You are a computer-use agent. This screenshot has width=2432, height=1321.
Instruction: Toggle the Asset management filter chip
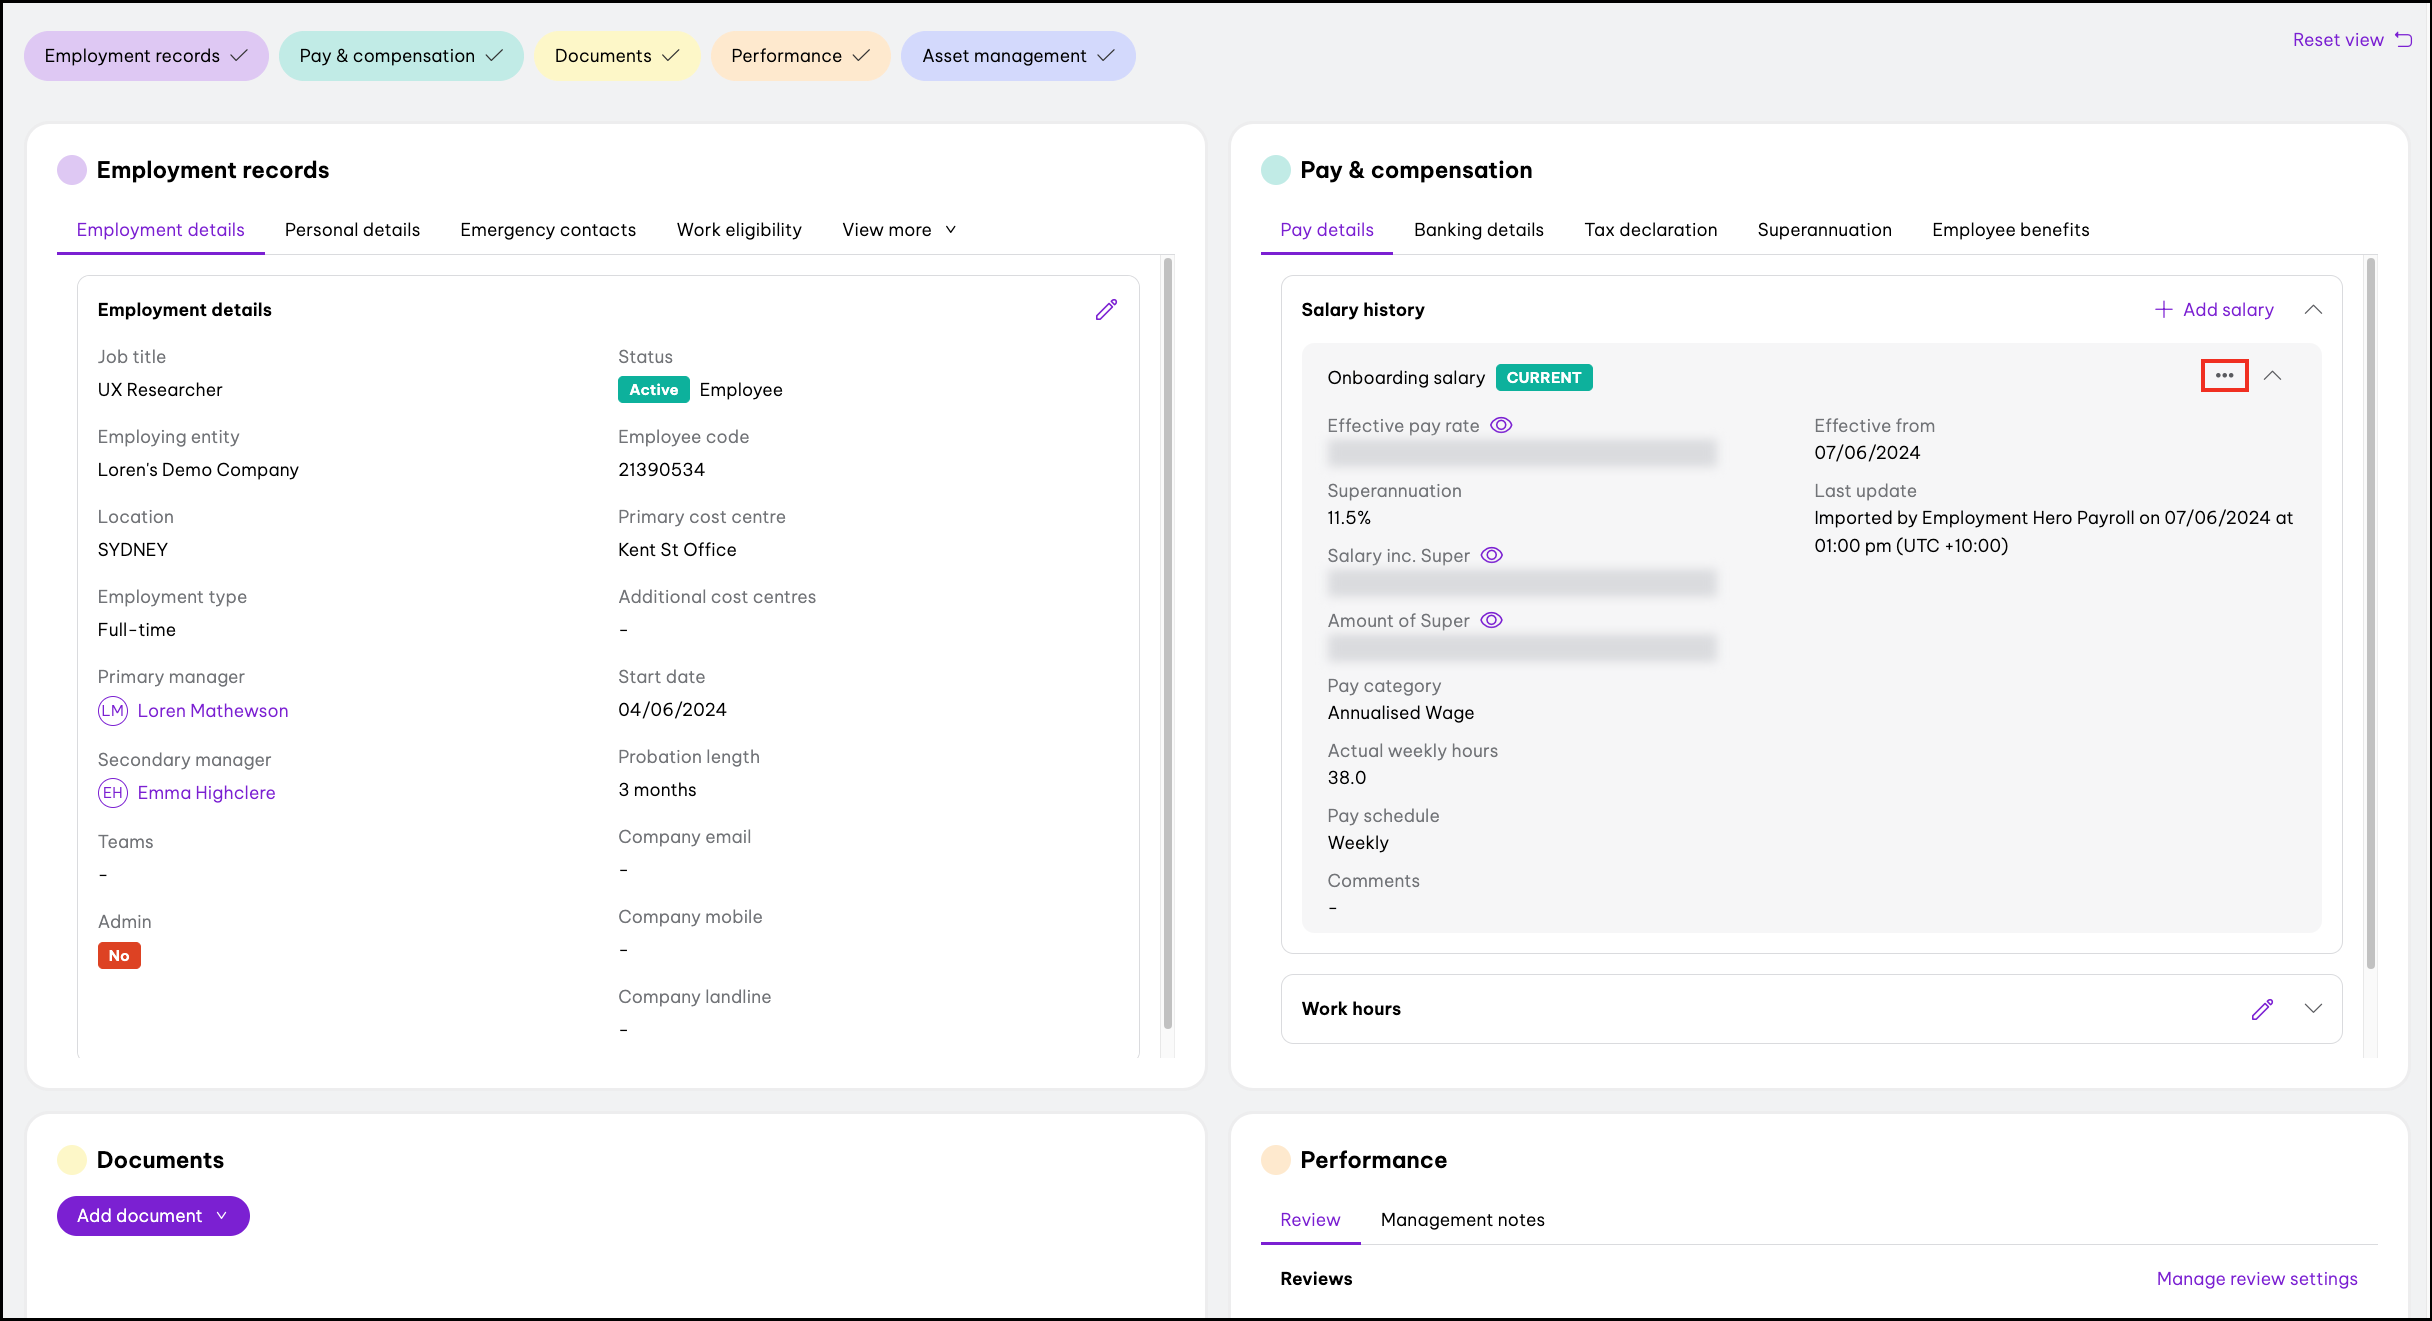1018,56
